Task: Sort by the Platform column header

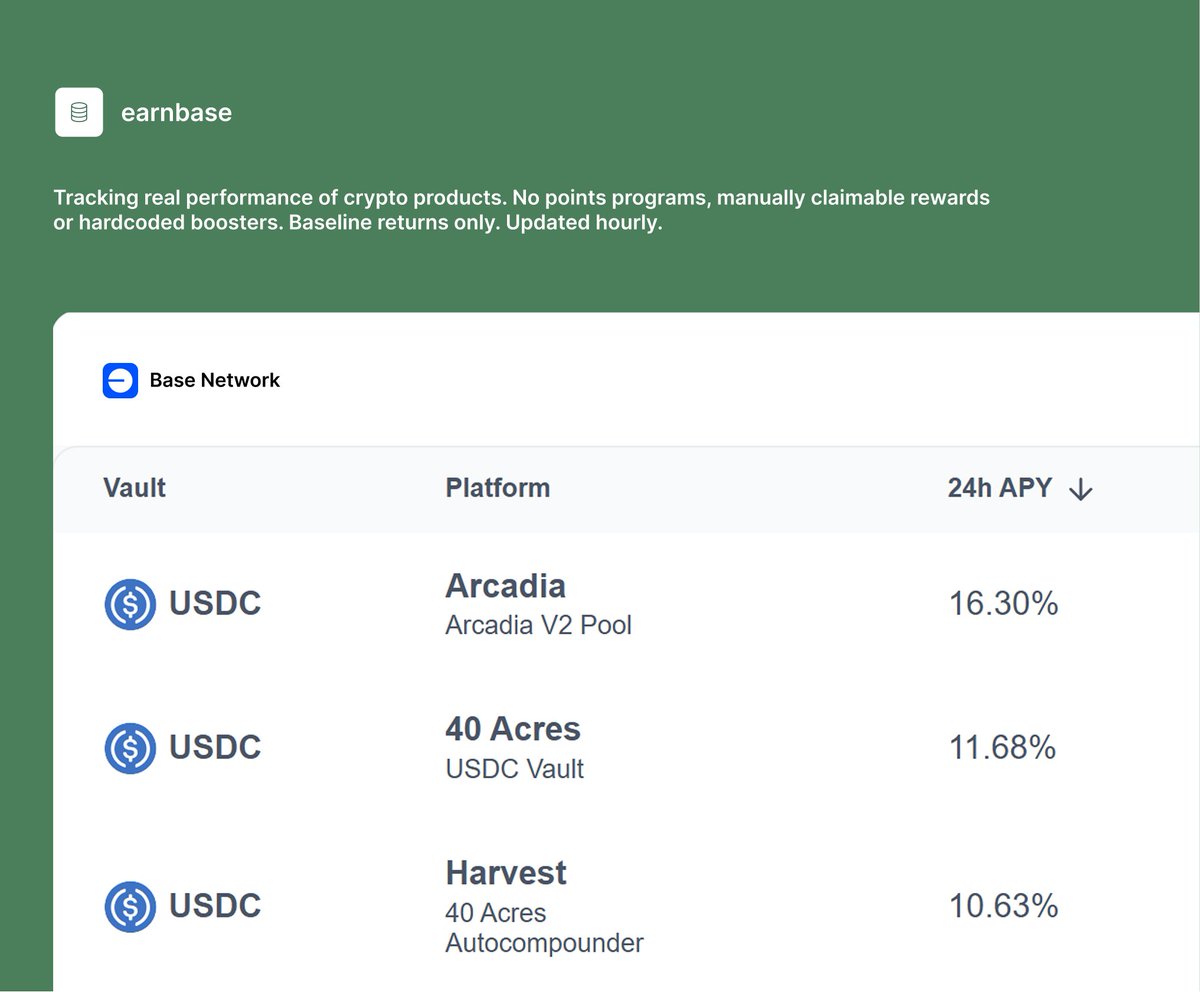Action: pos(498,488)
